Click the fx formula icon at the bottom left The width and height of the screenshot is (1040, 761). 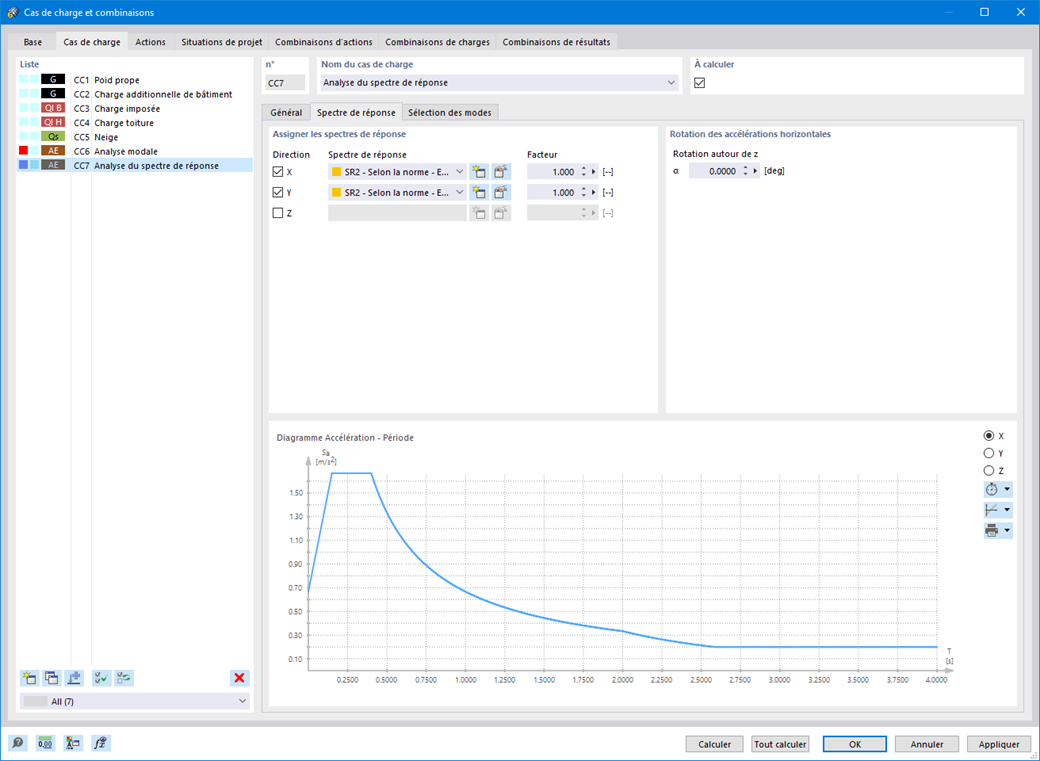pyautogui.click(x=101, y=743)
